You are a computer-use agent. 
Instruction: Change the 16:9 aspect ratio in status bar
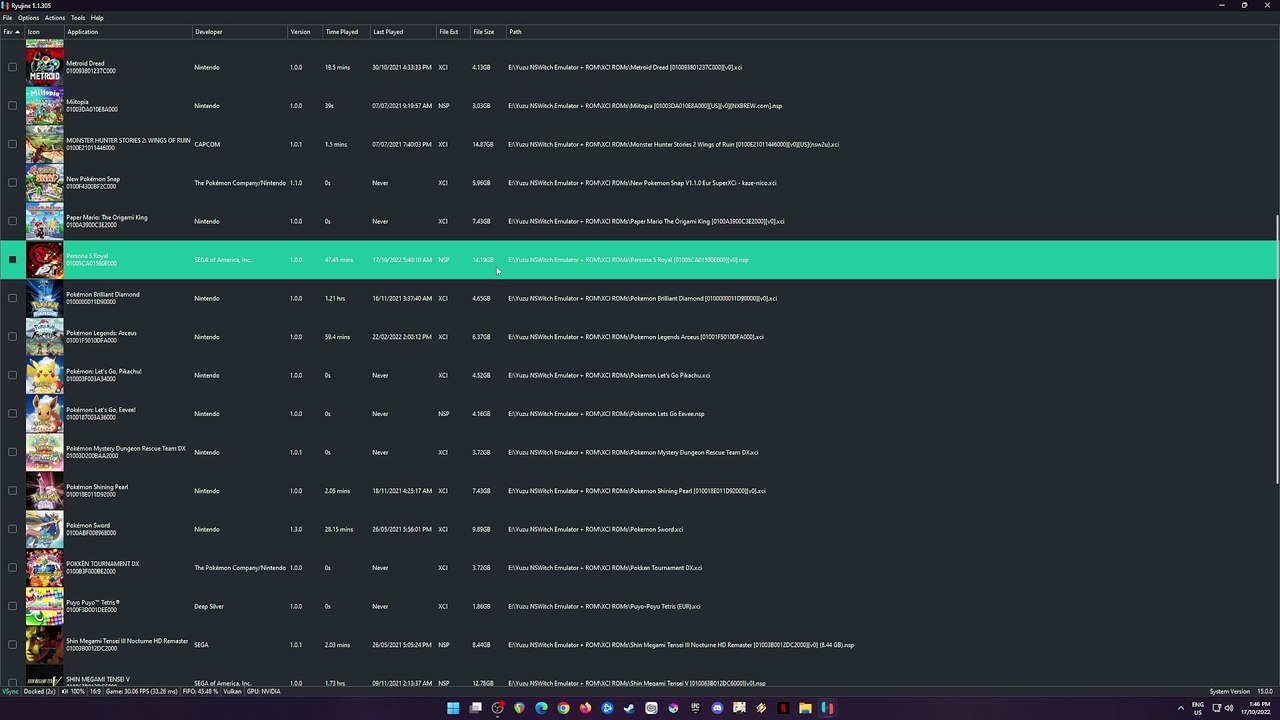pos(95,691)
